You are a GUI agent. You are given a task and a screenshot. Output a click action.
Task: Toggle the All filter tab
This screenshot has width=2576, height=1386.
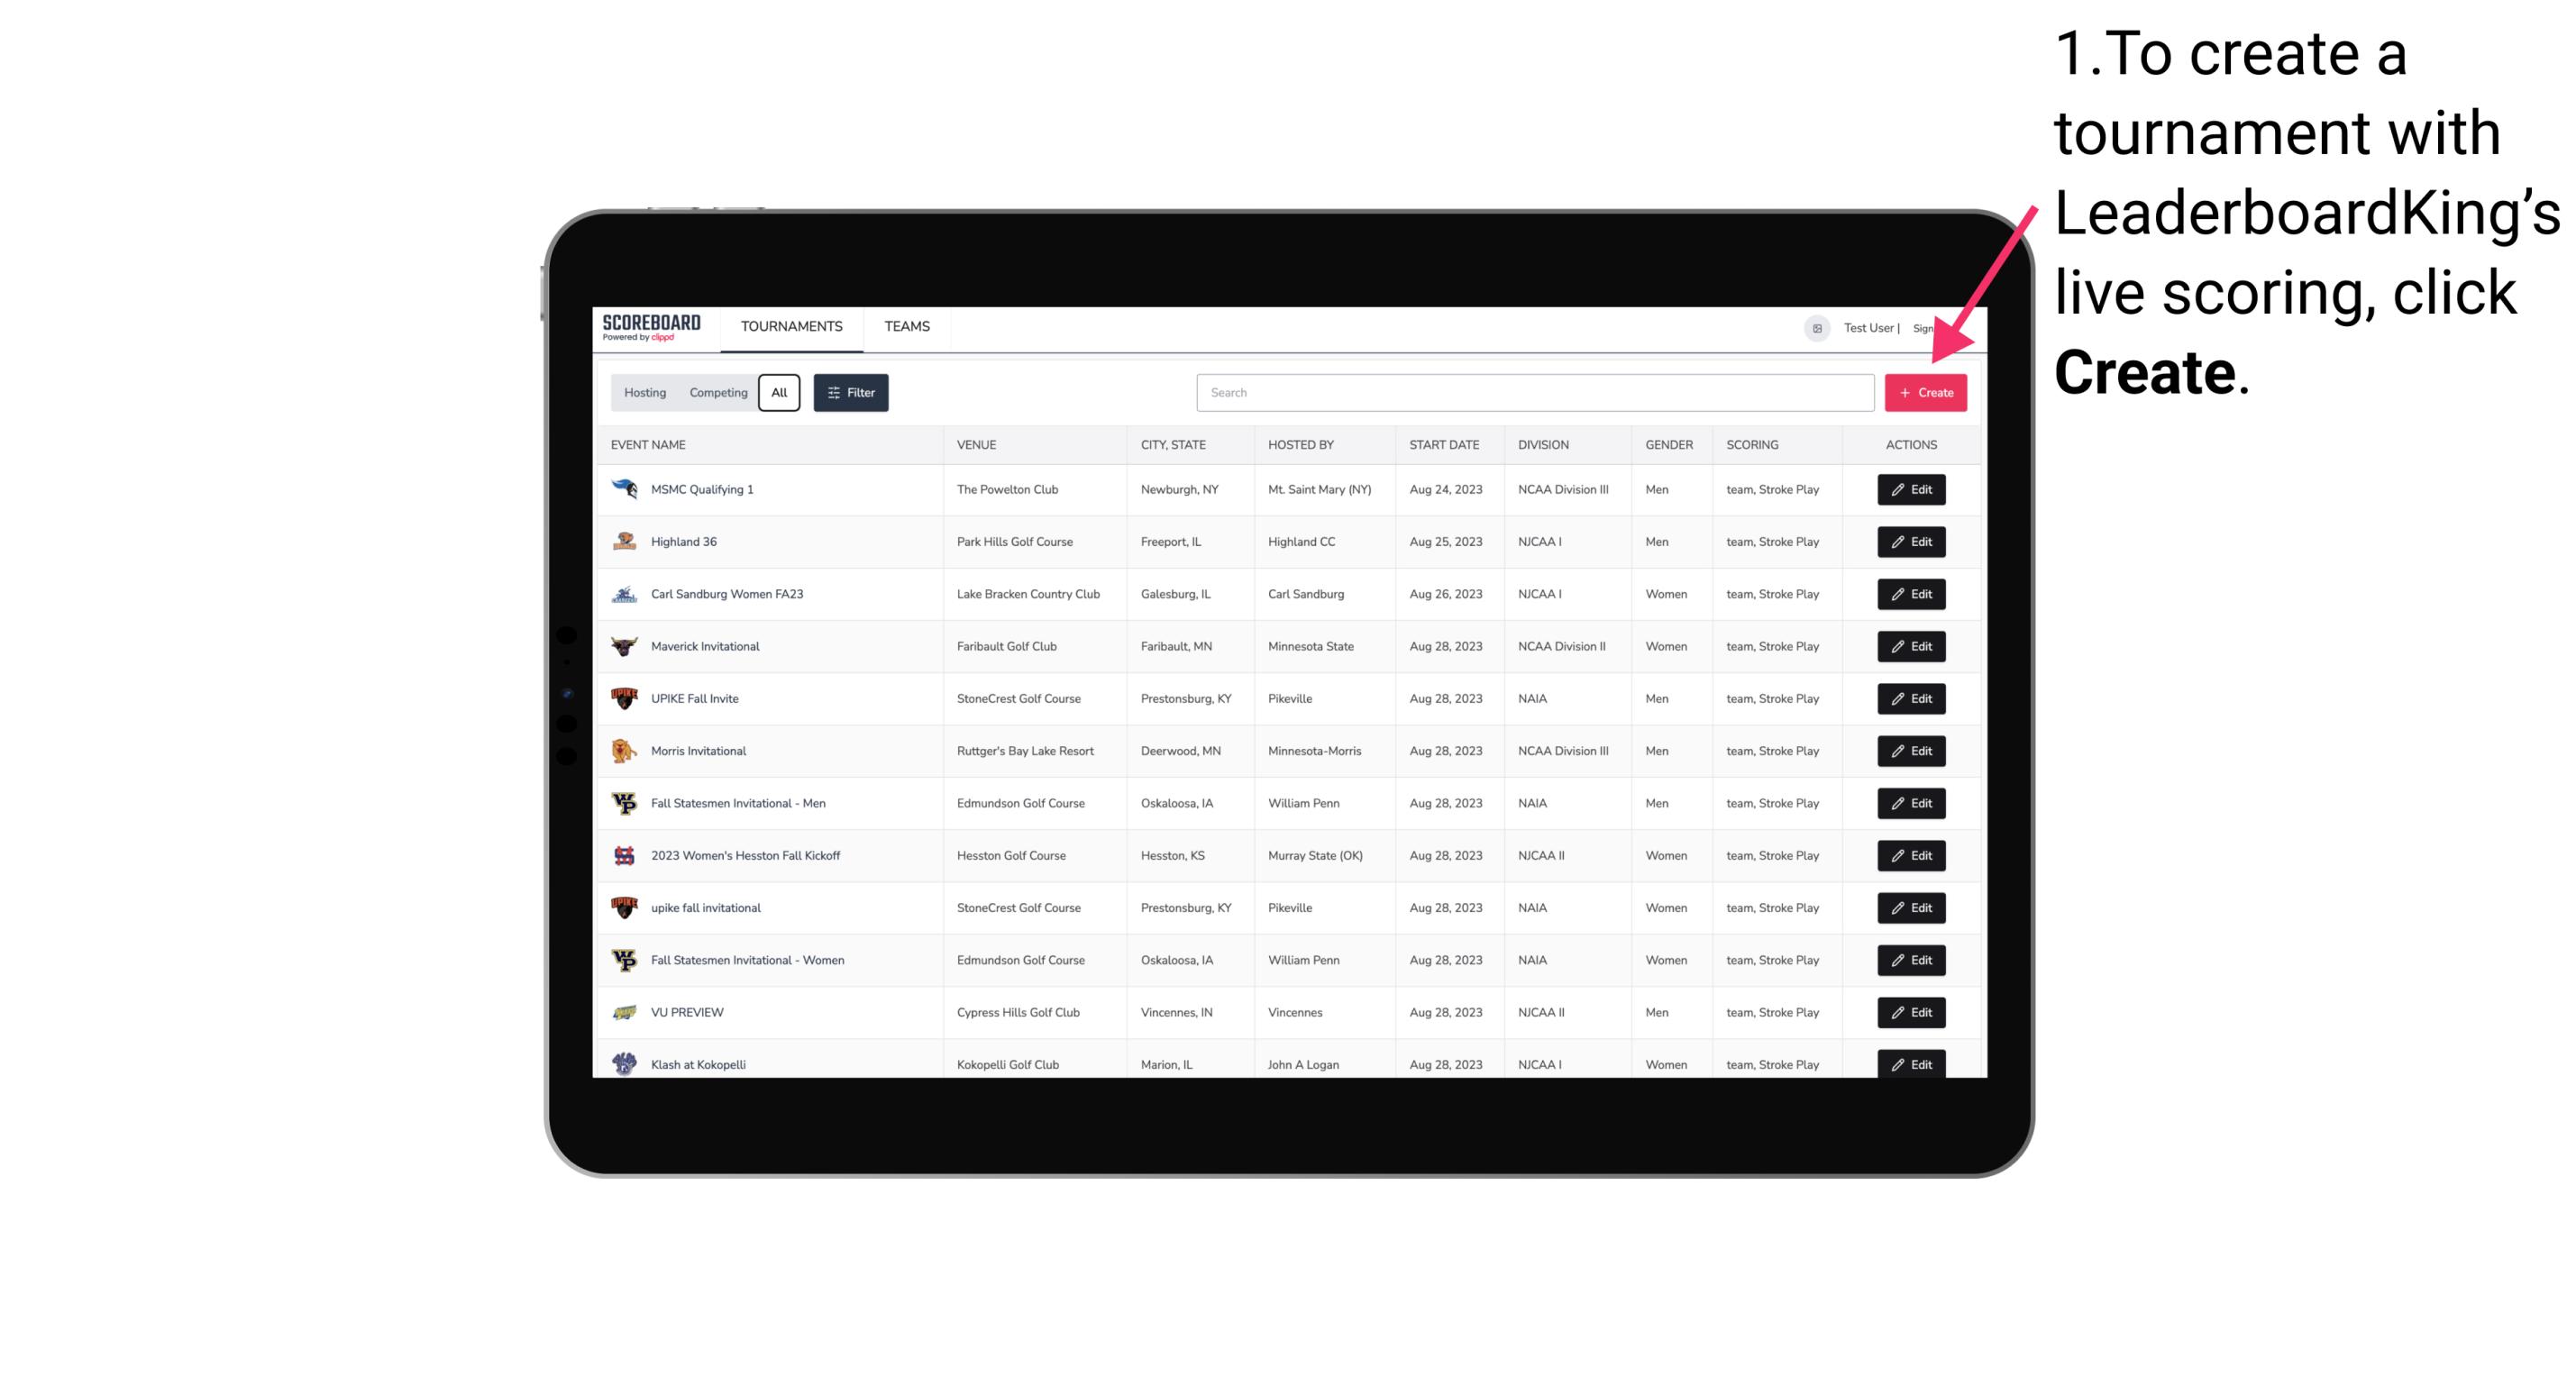[x=779, y=393]
